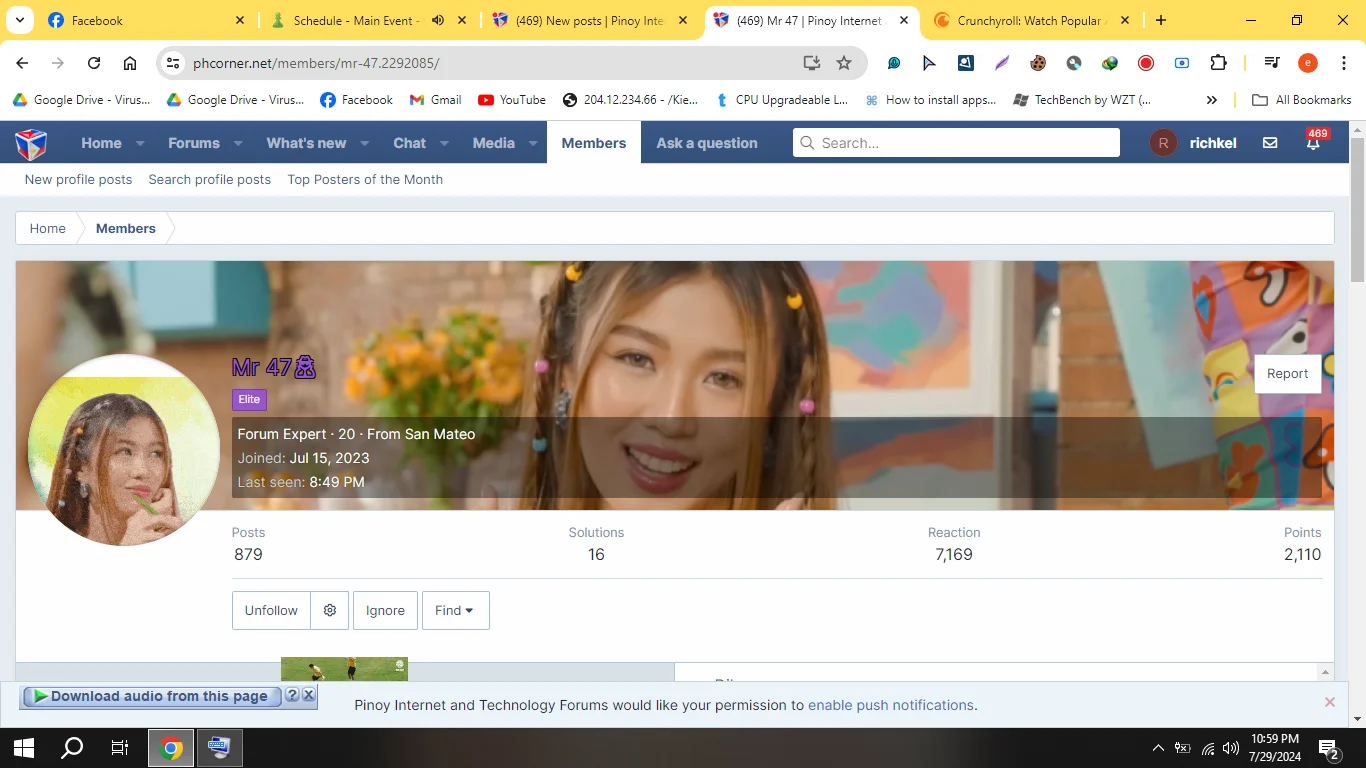Viewport: 1366px width, 768px height.
Task: Switch to New posts Pinoy tab
Action: (x=590, y=20)
